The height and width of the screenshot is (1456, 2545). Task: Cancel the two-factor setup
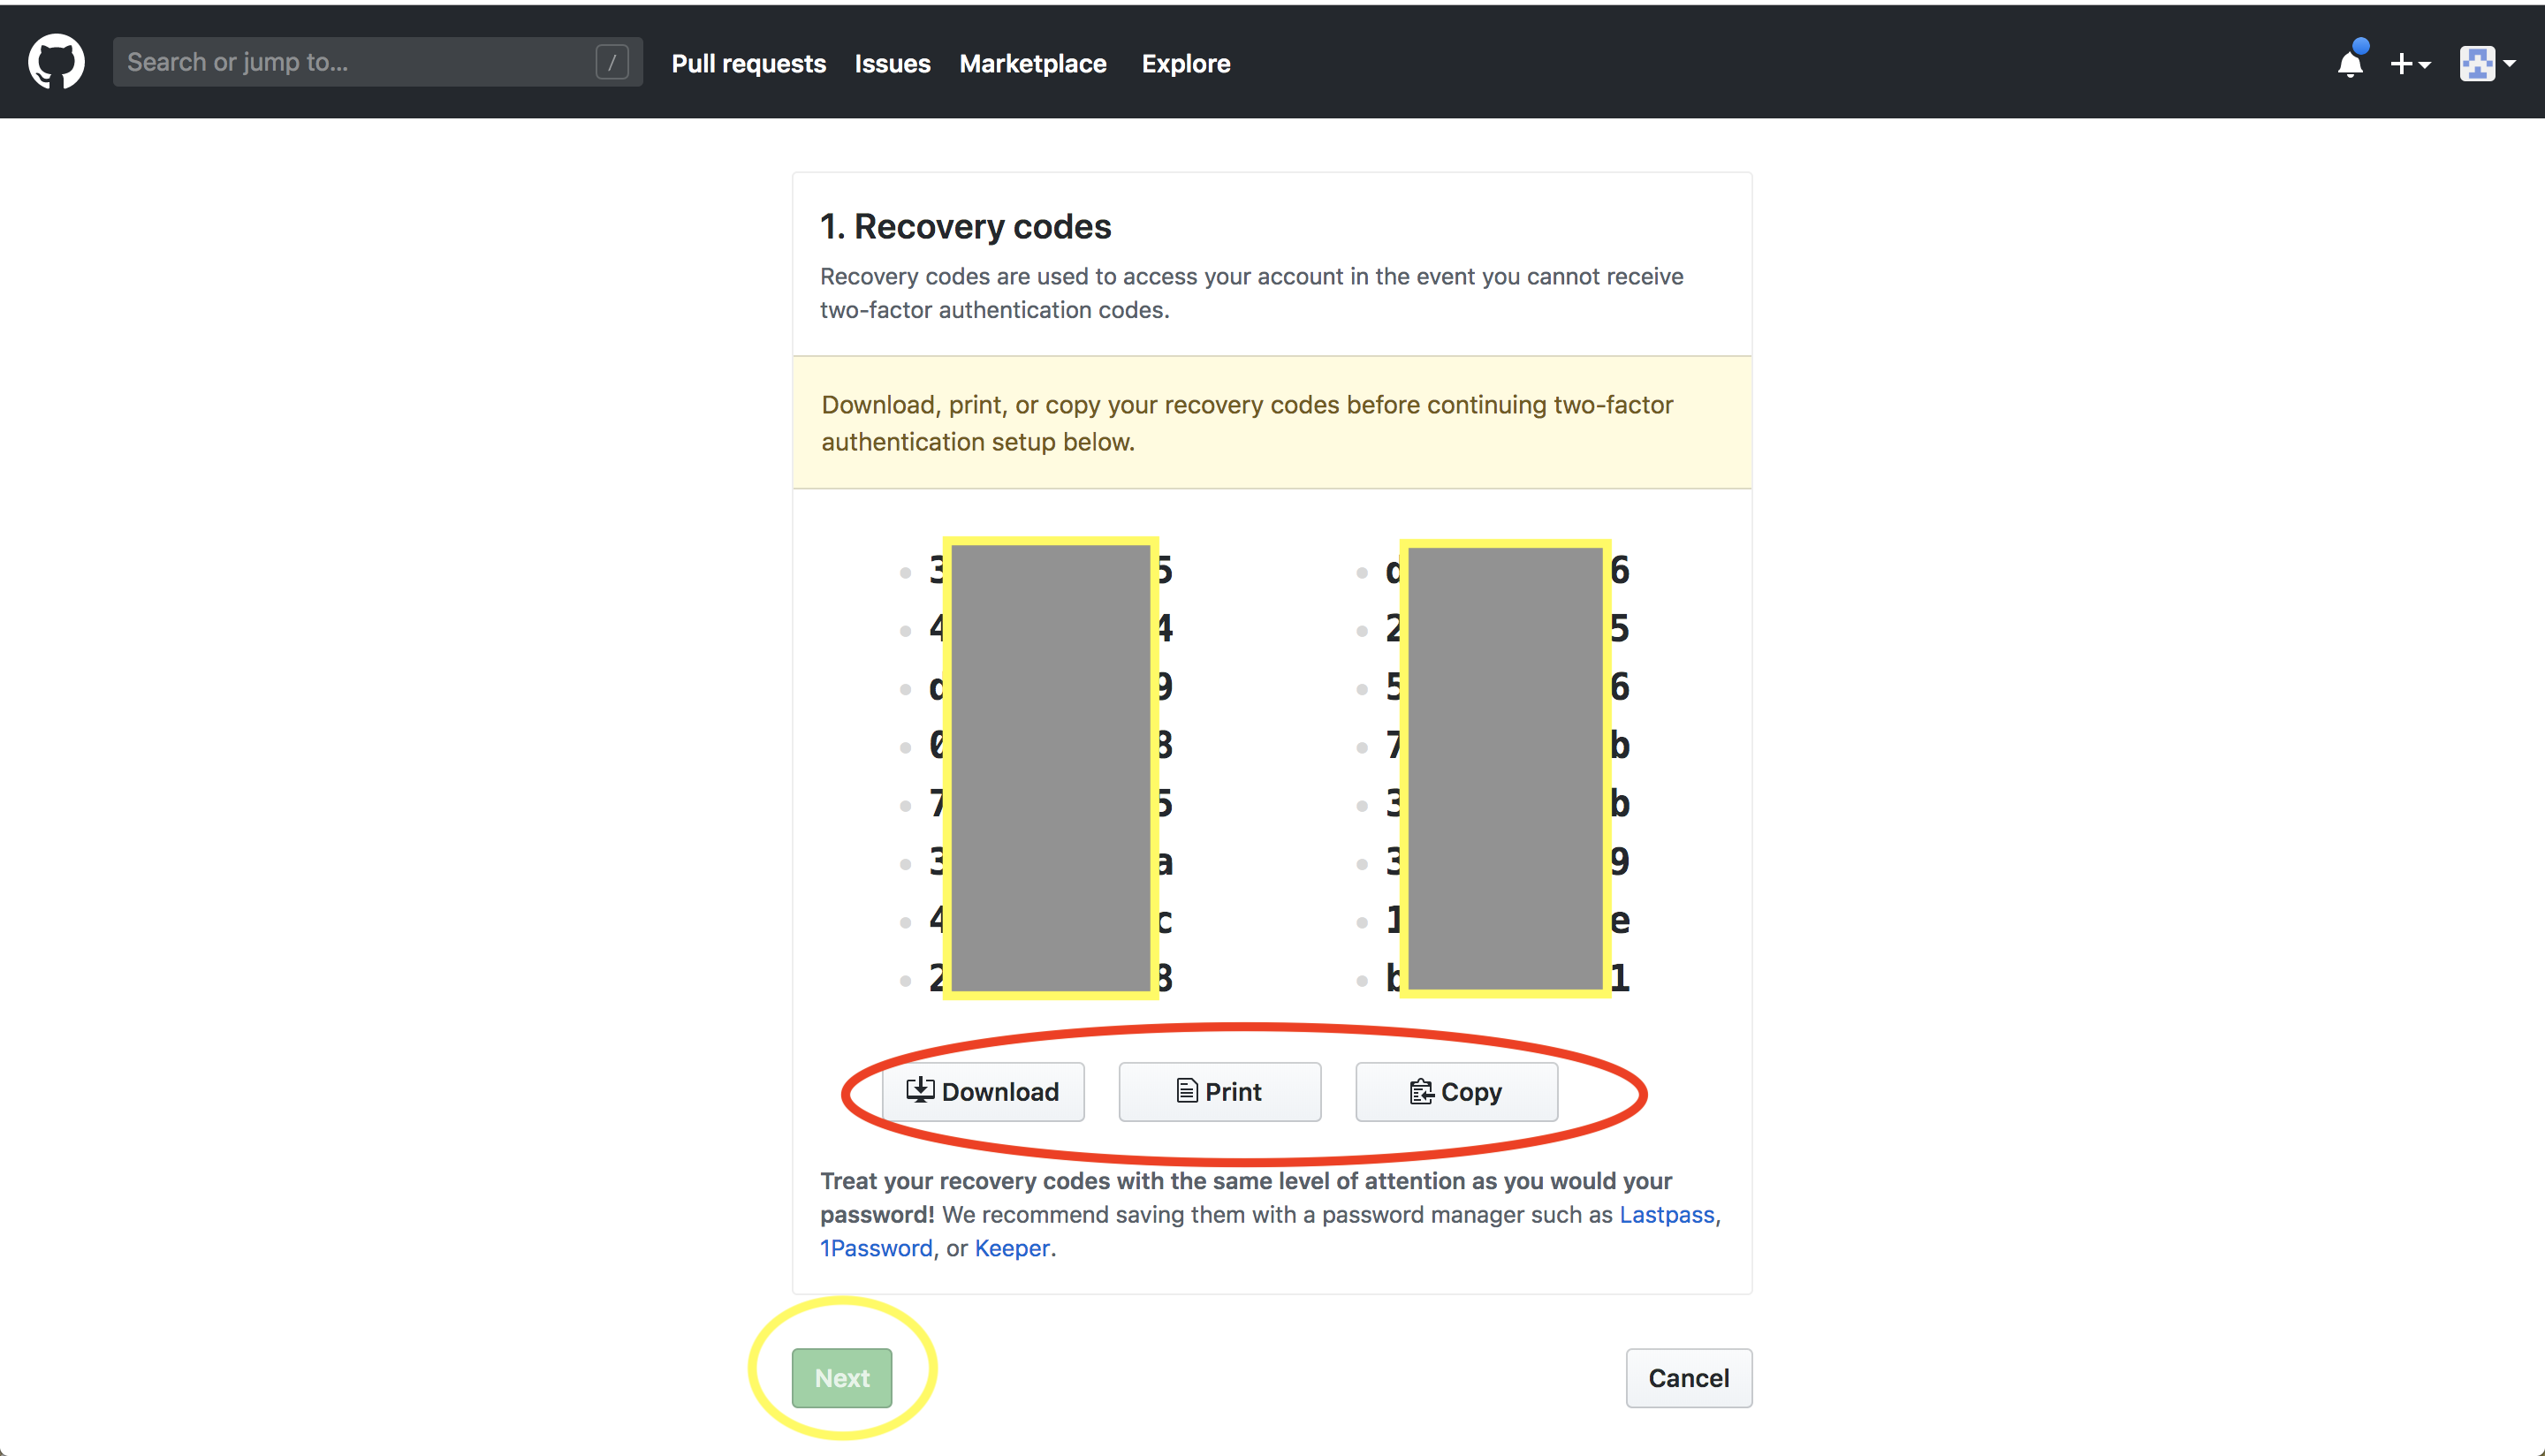click(1688, 1378)
